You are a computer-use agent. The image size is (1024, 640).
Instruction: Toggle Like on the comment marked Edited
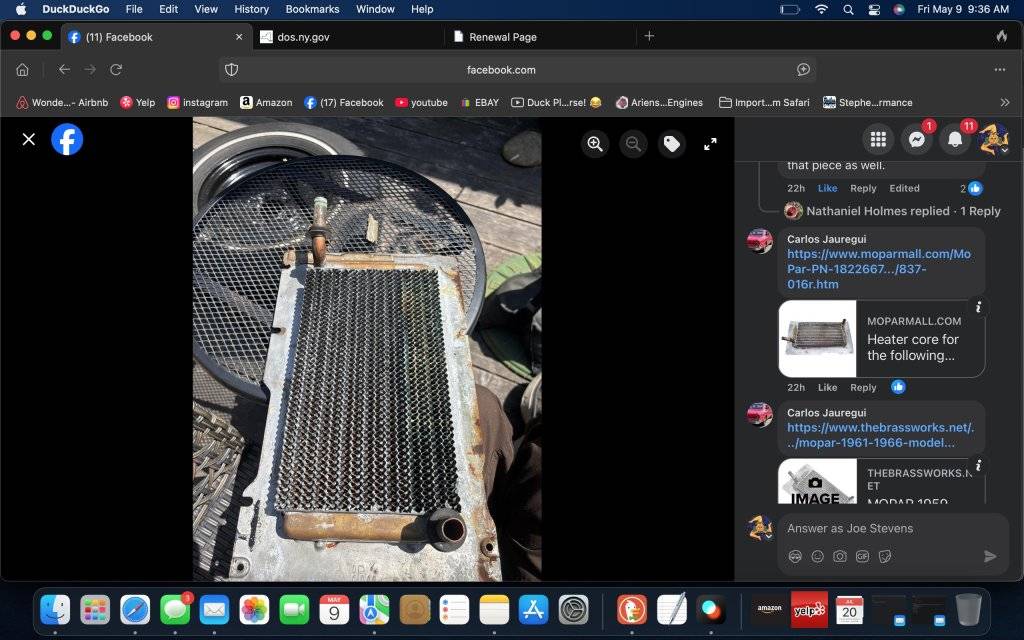tap(827, 188)
